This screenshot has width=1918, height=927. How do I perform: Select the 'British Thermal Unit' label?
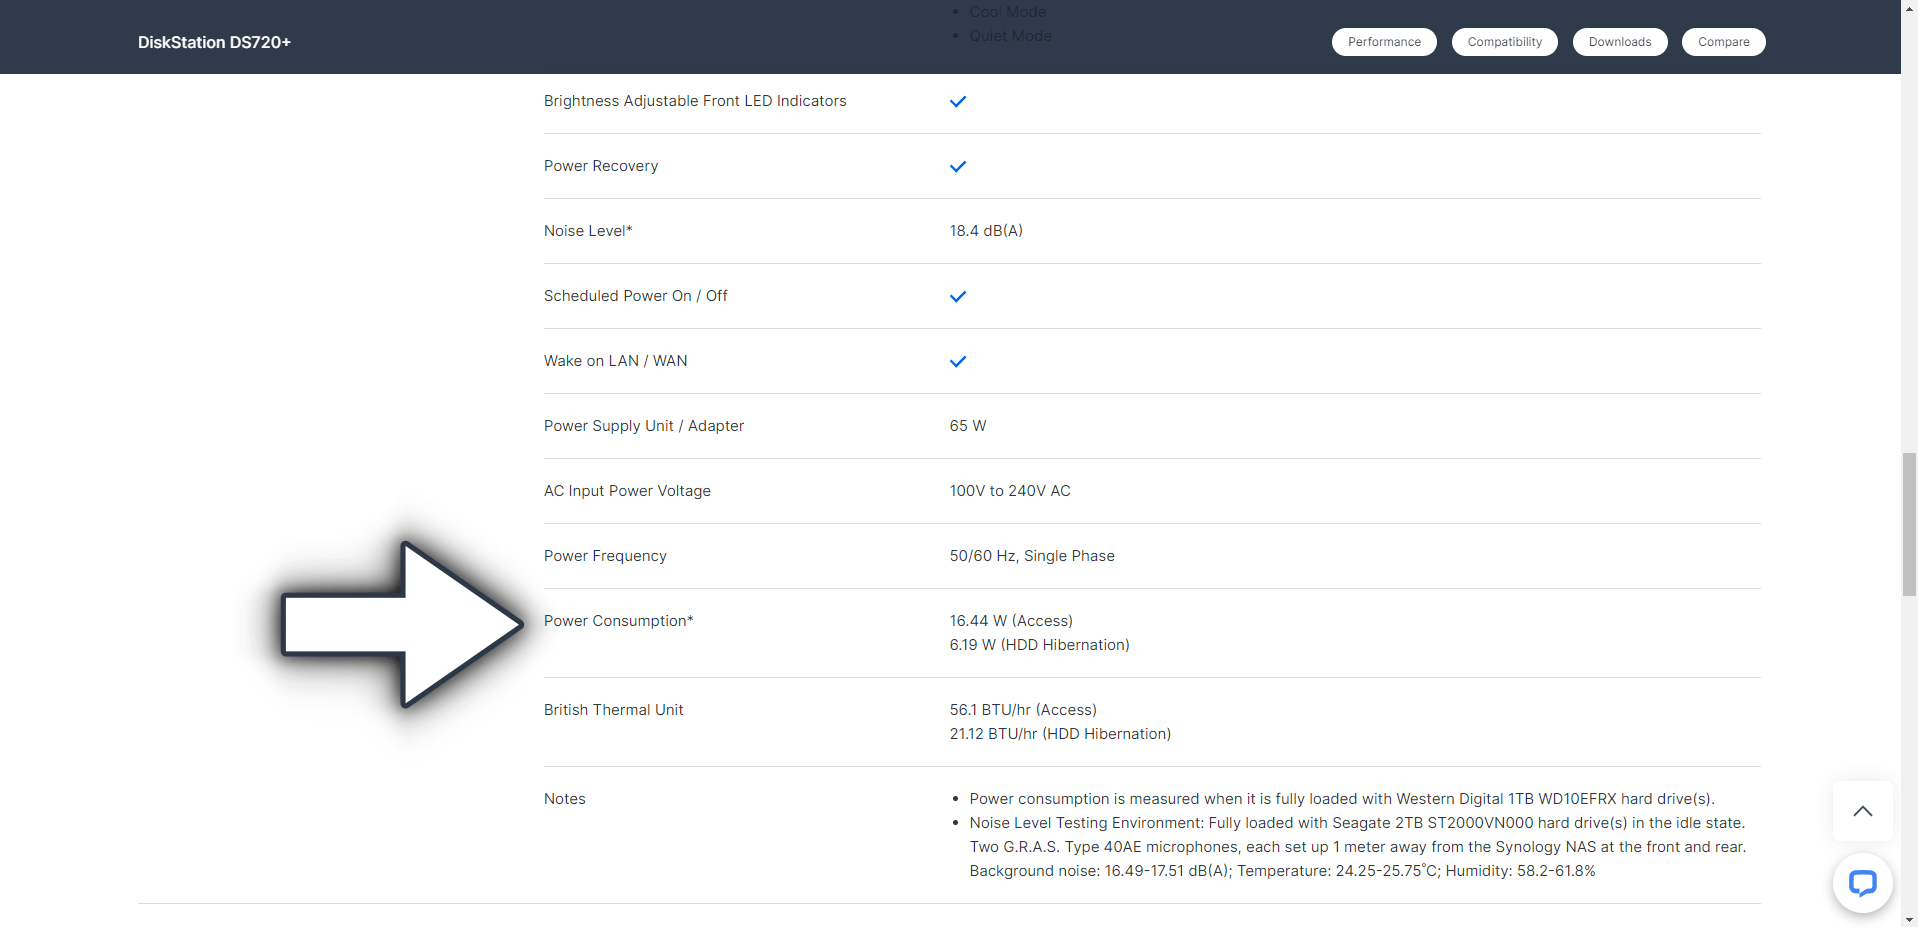[x=613, y=710]
